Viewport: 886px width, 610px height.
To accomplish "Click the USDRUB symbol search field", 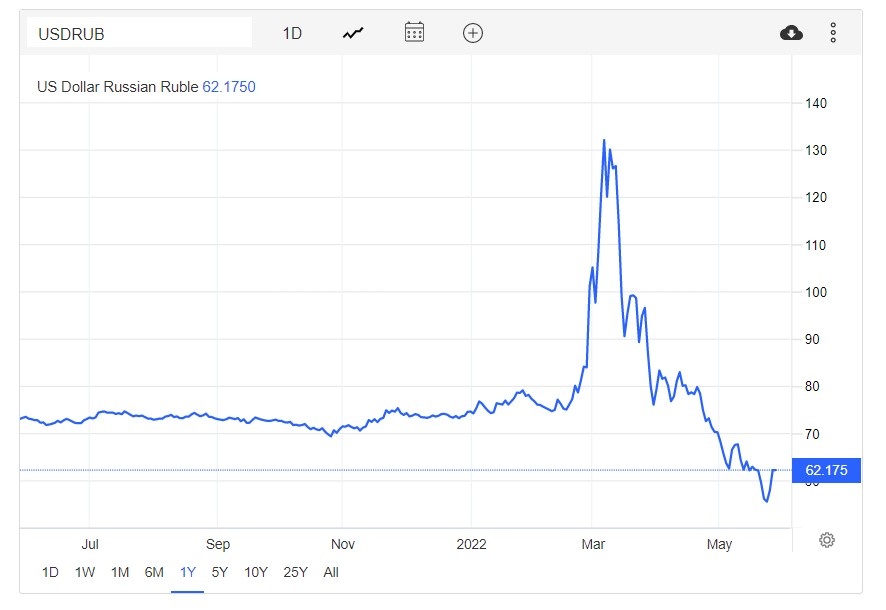I will point(140,33).
